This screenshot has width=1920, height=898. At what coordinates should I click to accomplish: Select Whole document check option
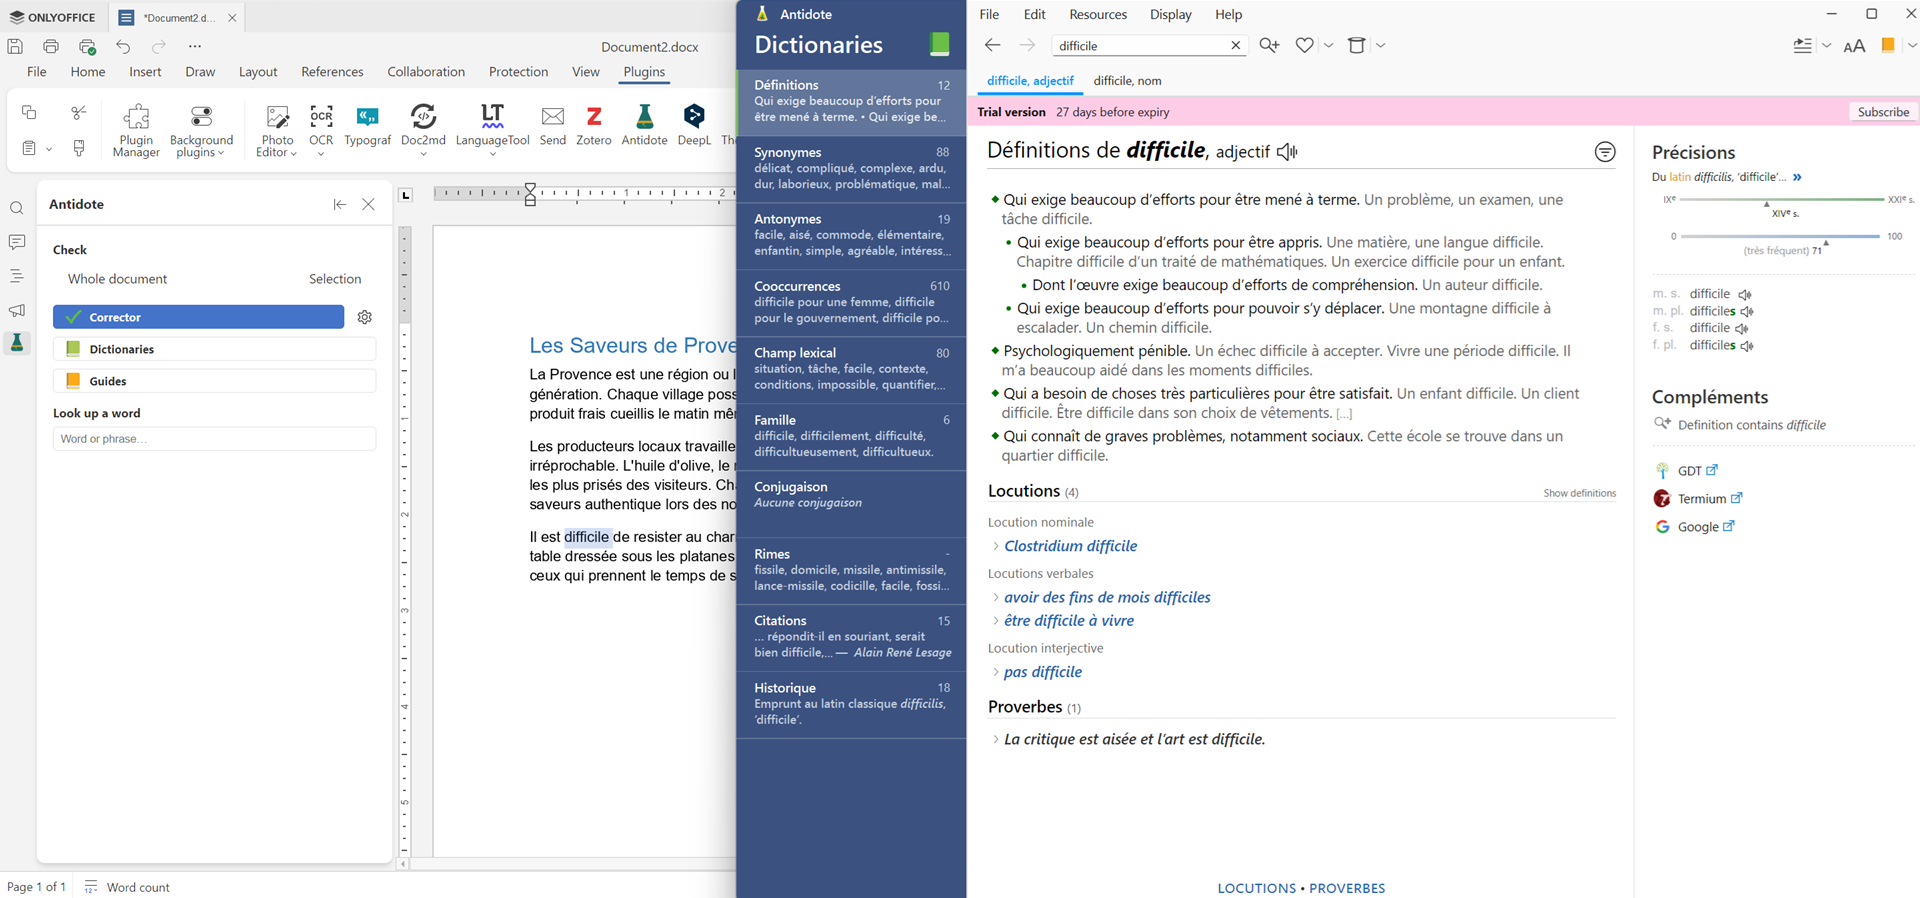pos(117,279)
